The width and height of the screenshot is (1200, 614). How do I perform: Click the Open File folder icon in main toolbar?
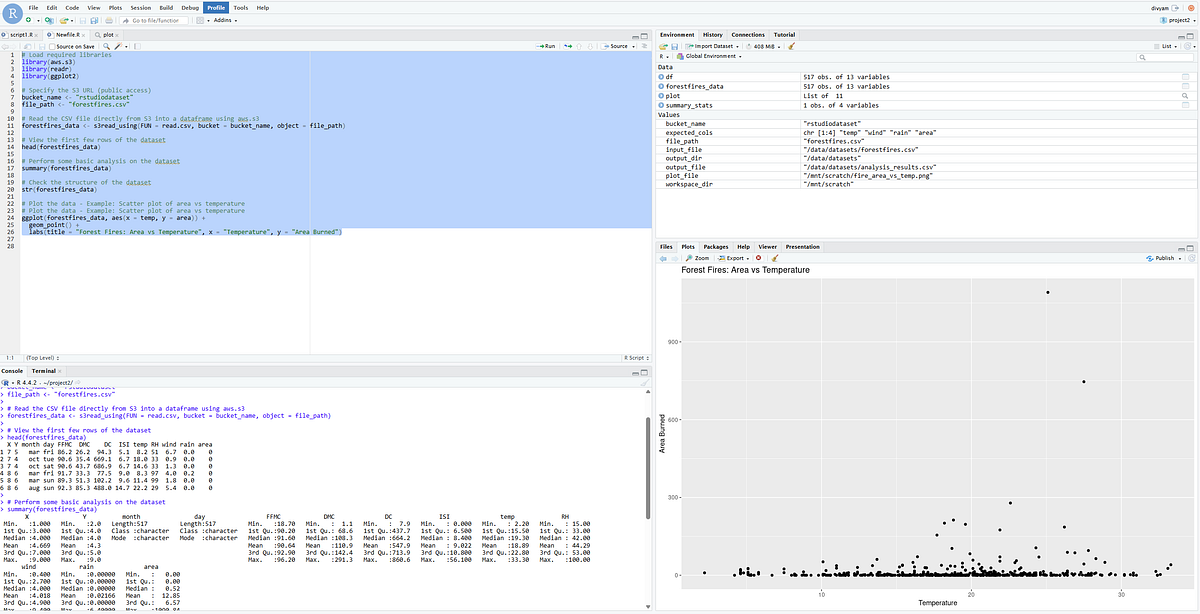(64, 20)
